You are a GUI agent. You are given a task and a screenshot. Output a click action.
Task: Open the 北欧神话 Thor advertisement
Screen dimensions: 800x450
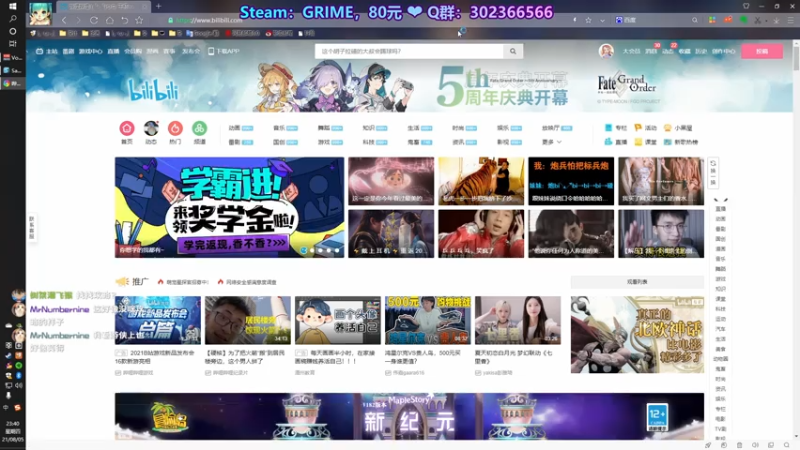637,335
